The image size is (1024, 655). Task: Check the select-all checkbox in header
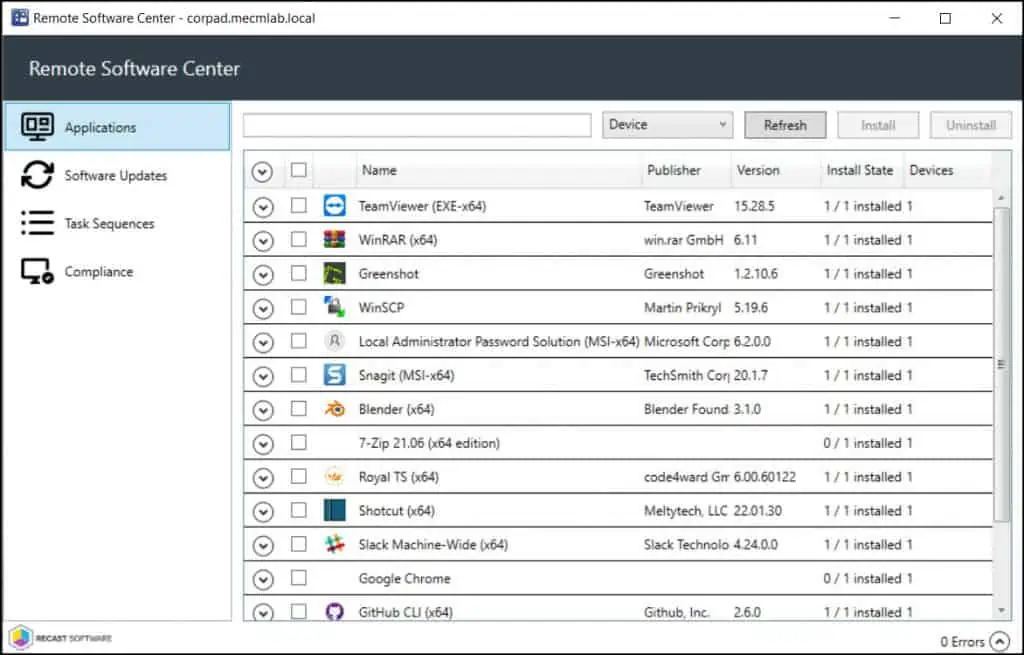298,170
